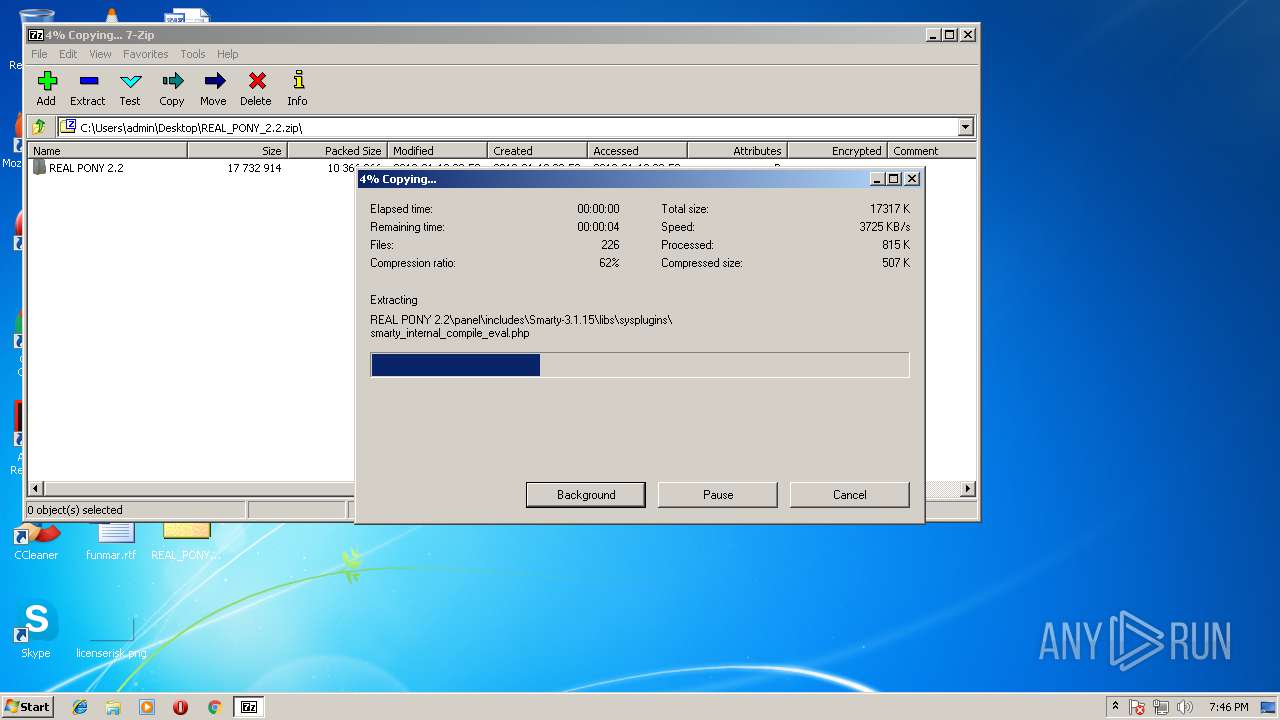Sort by Packed Size column header

[338, 151]
